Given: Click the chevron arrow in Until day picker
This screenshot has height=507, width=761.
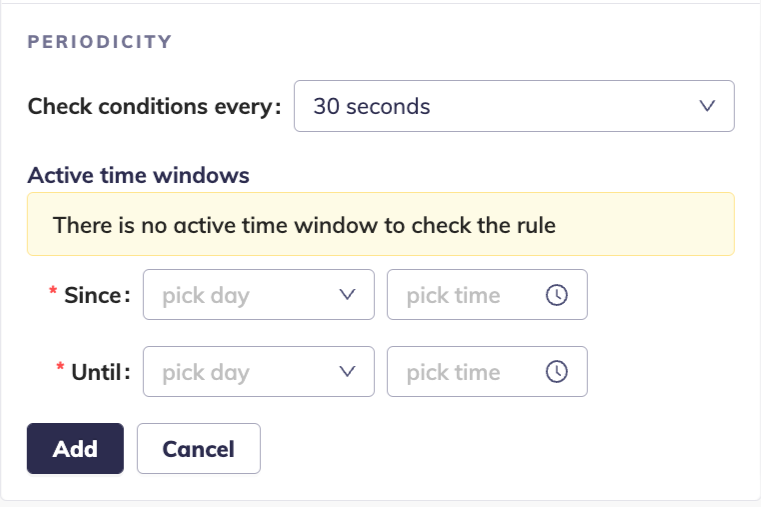Looking at the screenshot, I should (348, 372).
